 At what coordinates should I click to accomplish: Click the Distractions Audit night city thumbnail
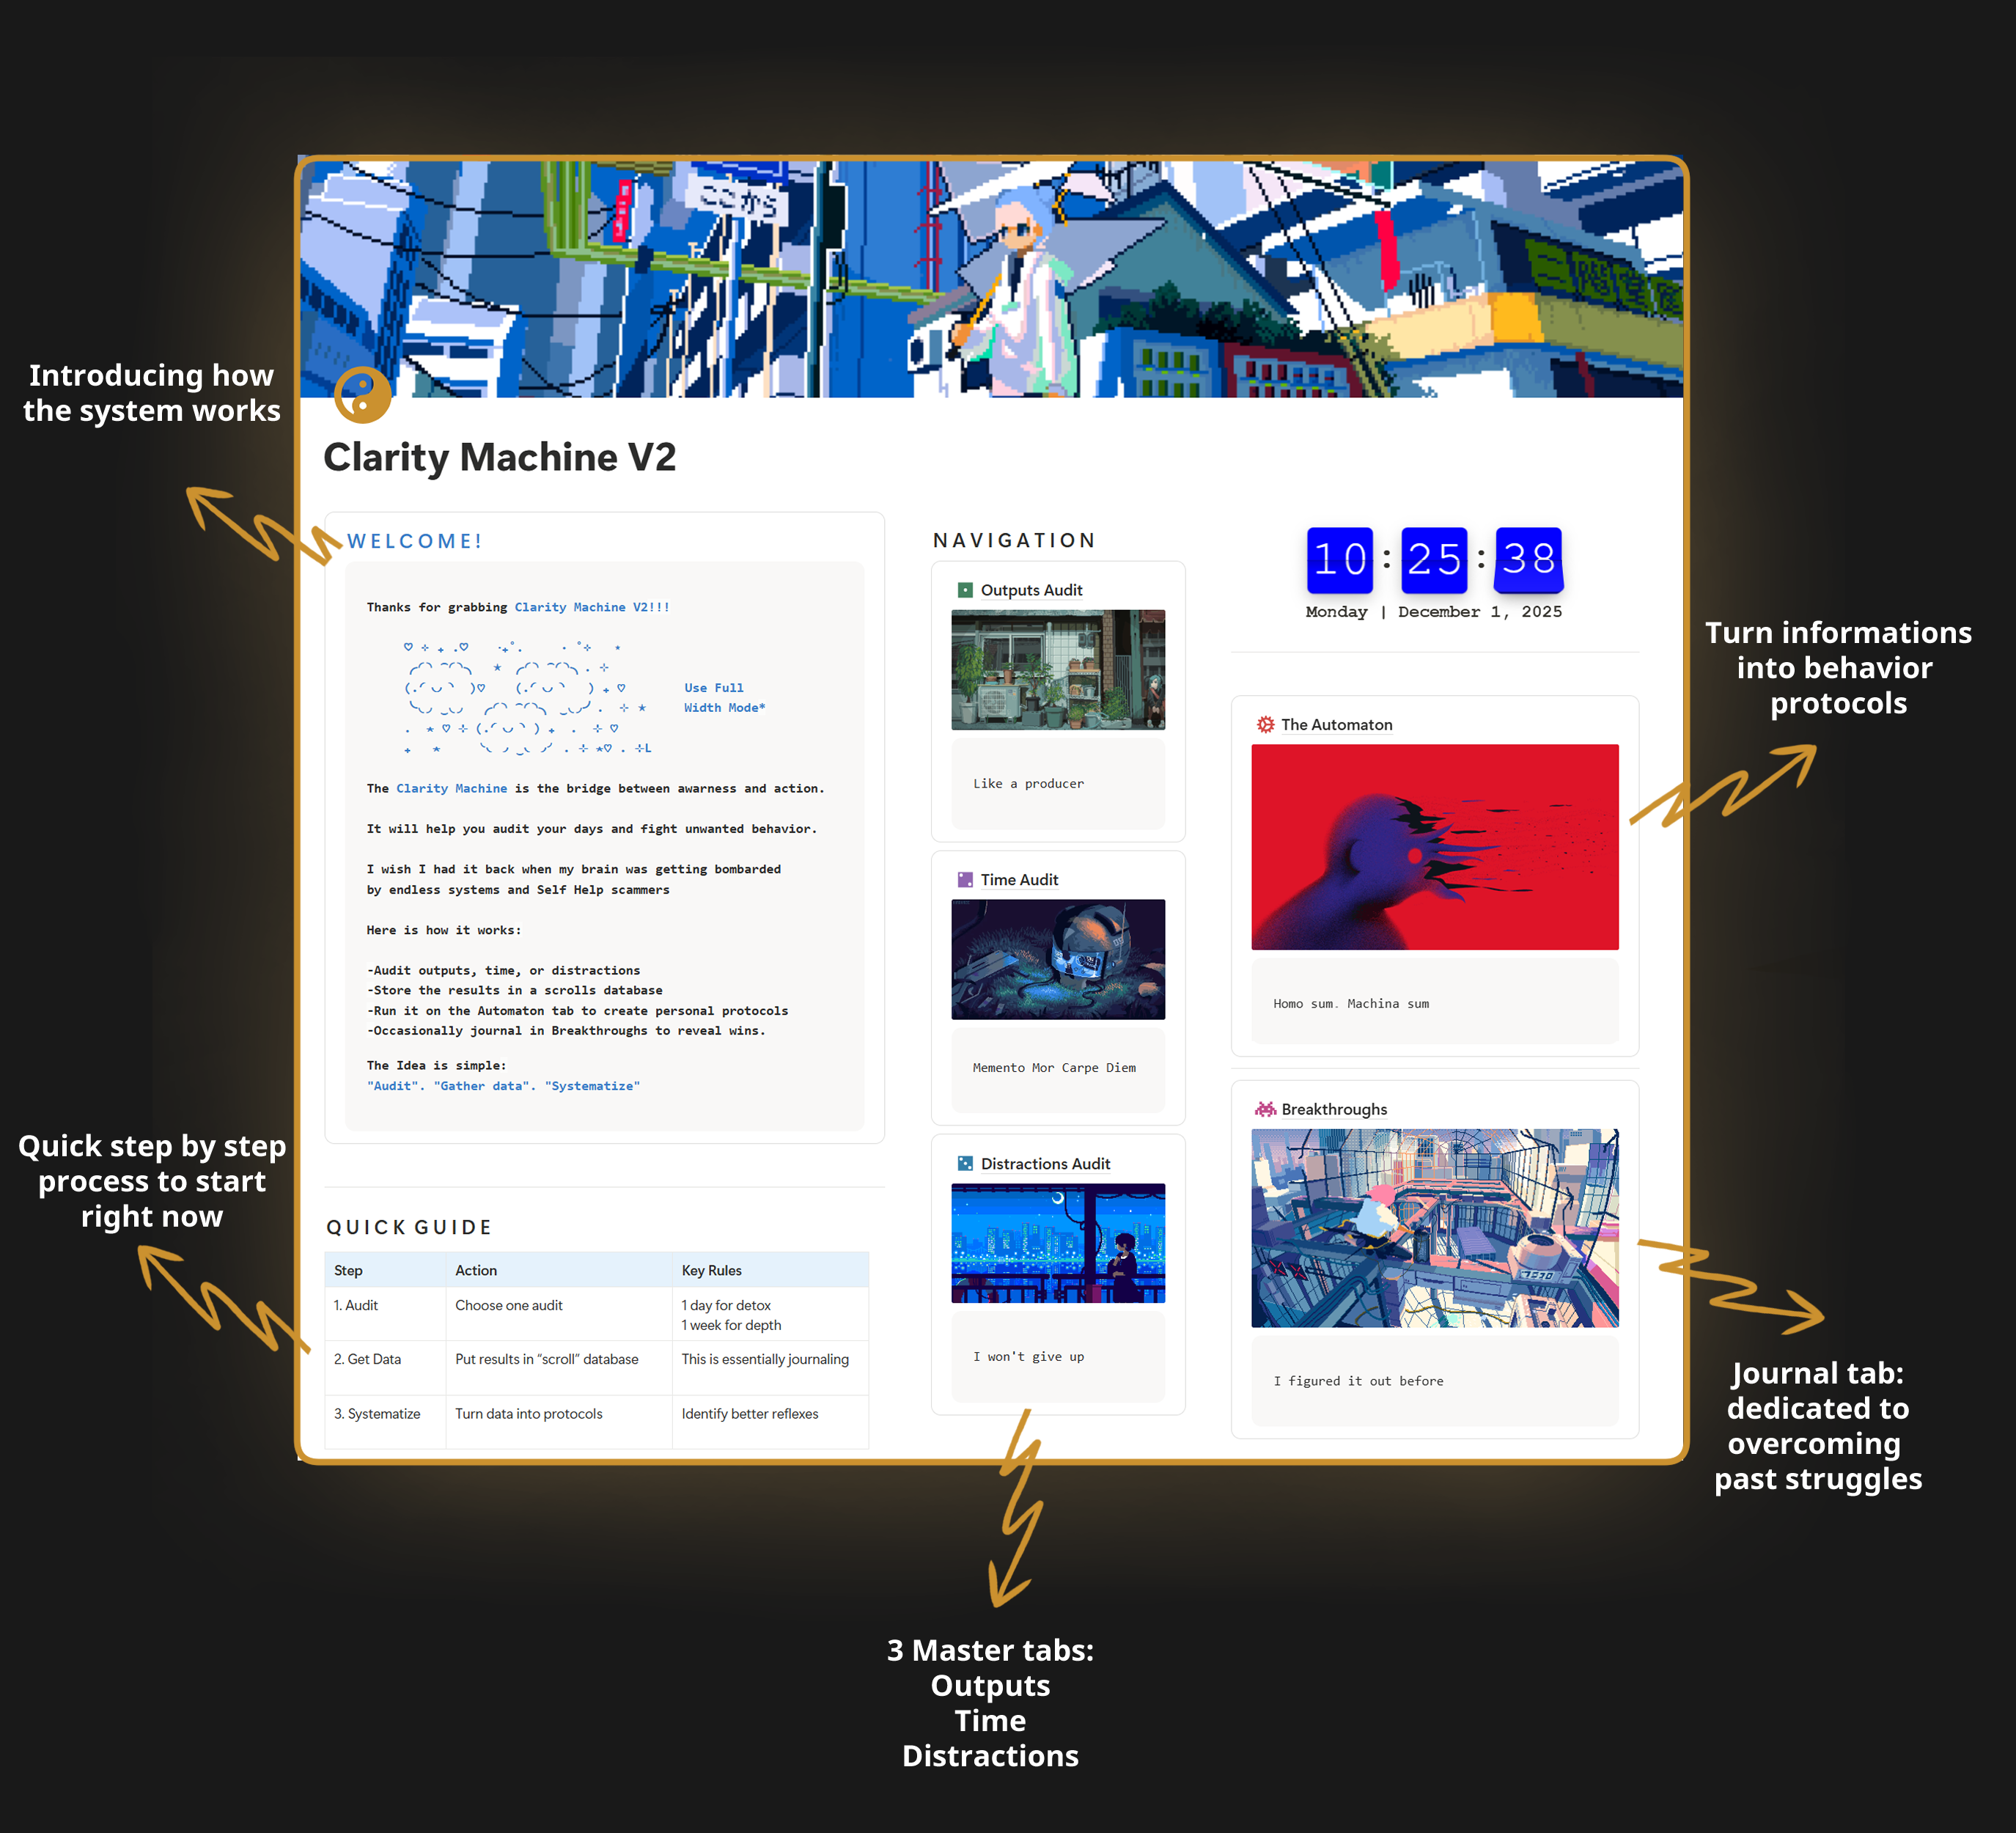[1058, 1243]
